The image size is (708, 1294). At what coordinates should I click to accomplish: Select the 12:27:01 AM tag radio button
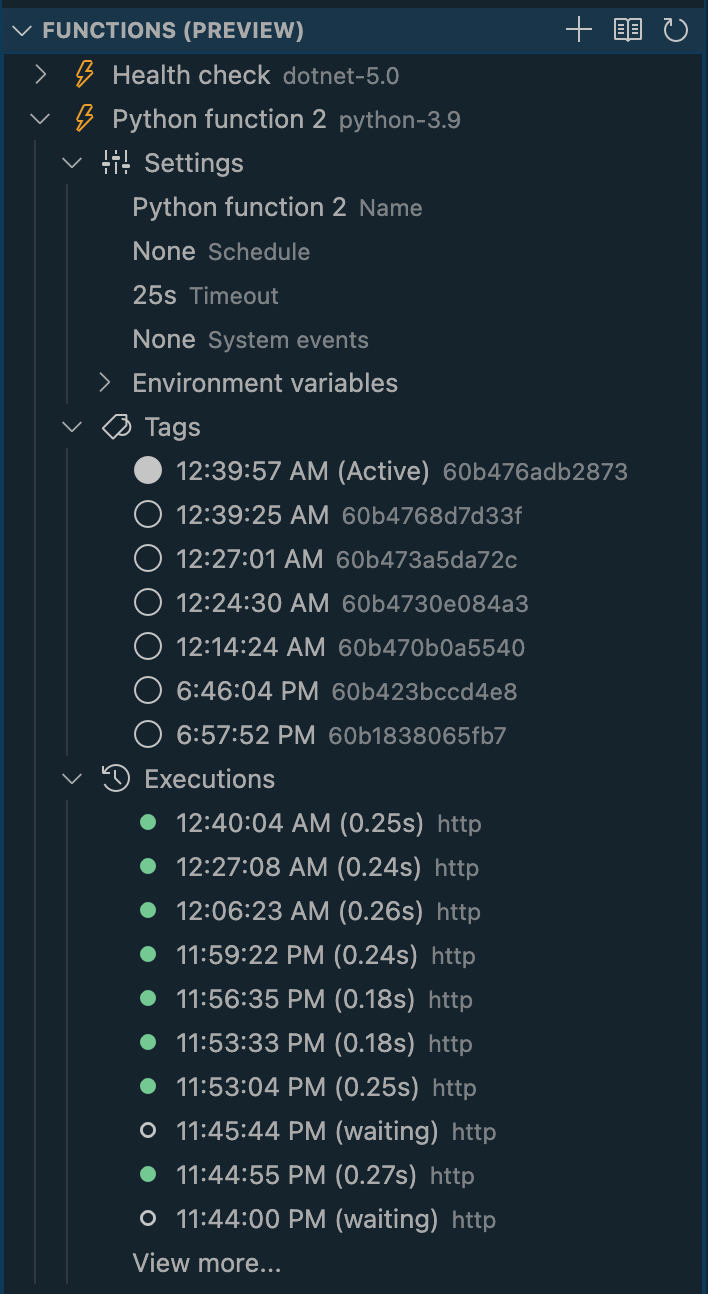click(x=148, y=559)
